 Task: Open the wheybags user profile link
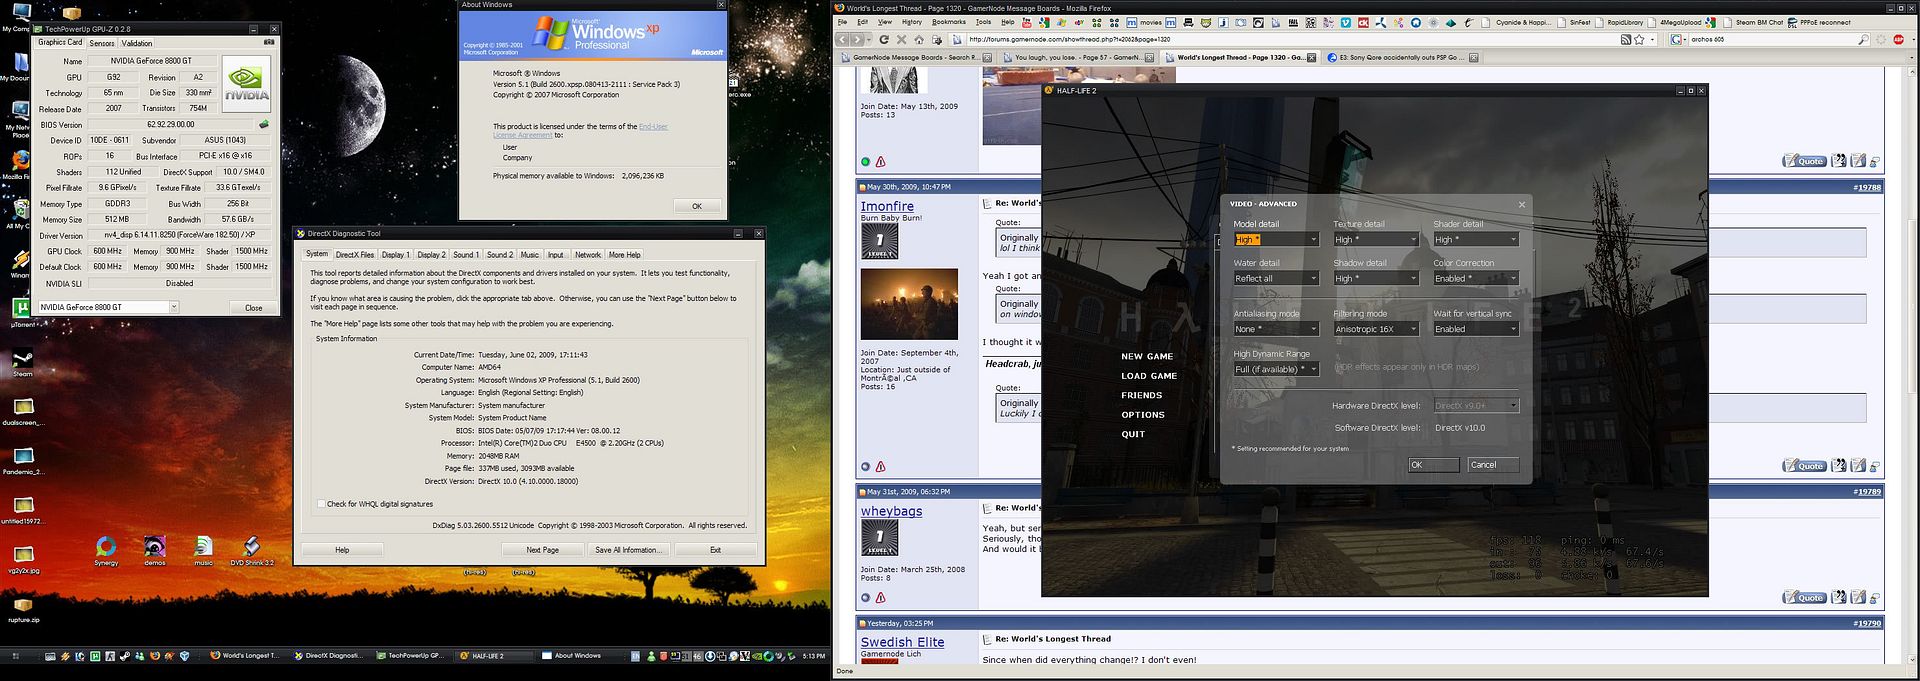pos(892,511)
